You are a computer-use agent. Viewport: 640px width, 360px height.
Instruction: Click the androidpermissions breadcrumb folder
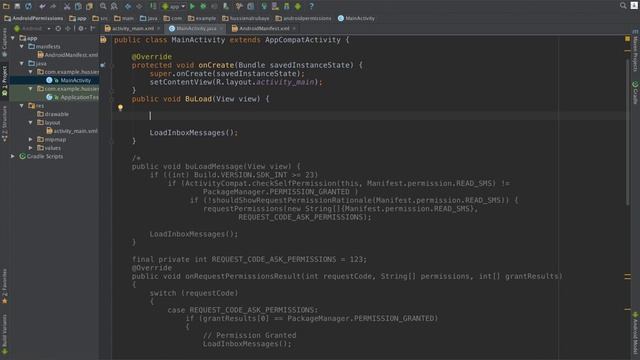tap(303, 18)
